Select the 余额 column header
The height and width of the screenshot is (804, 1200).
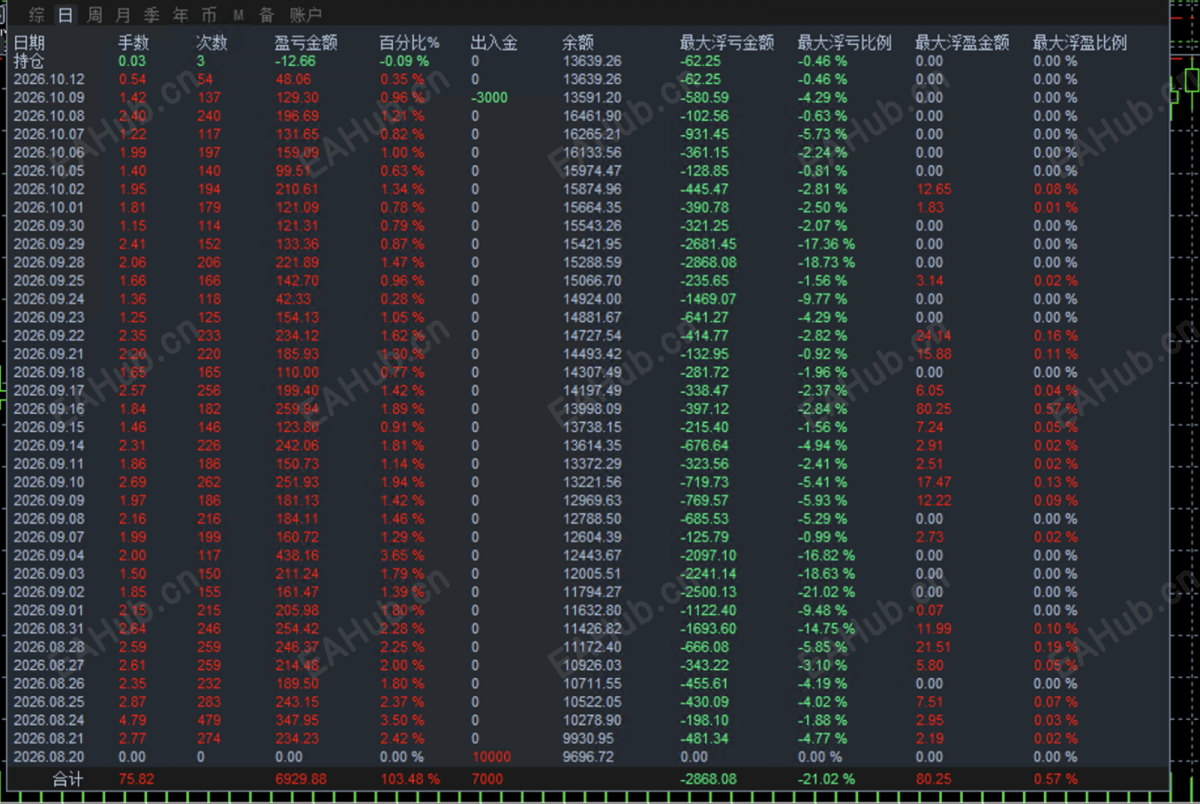(x=578, y=43)
